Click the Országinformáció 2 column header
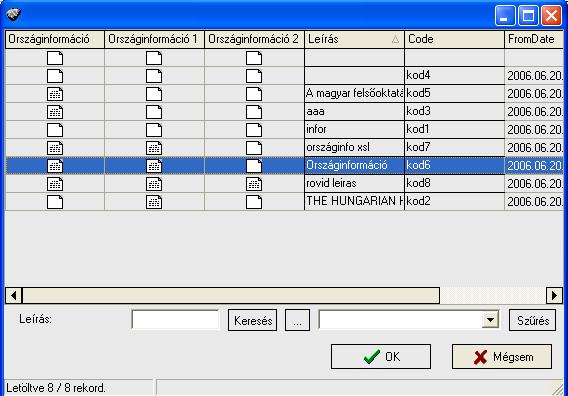 tap(254, 39)
